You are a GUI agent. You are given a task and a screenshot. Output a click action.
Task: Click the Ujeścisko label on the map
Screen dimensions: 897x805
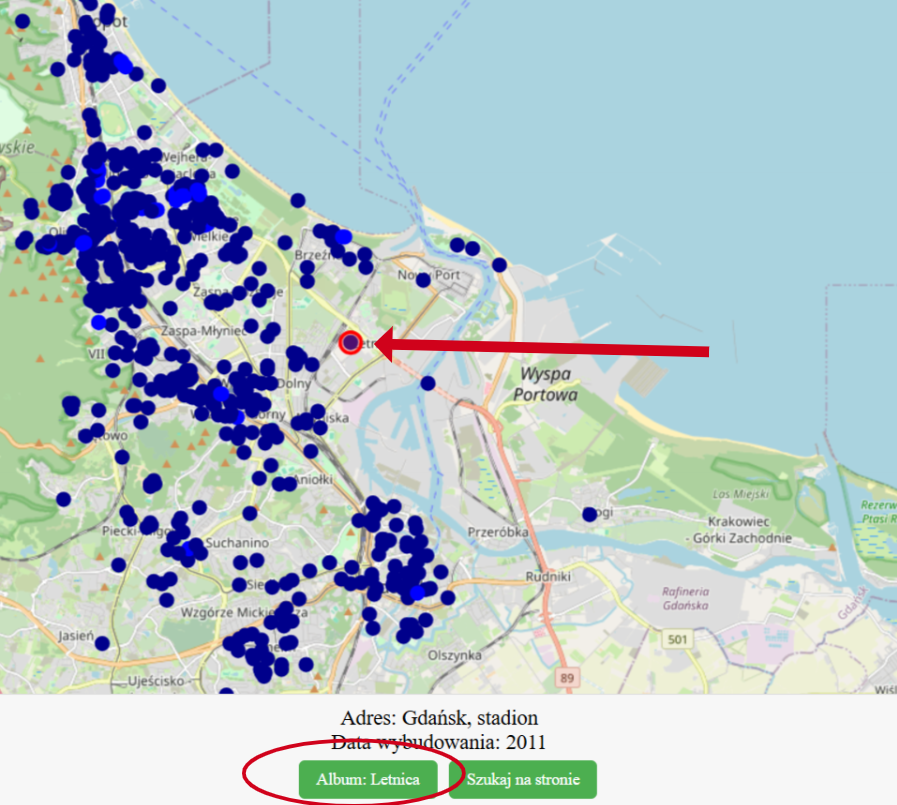point(156,681)
